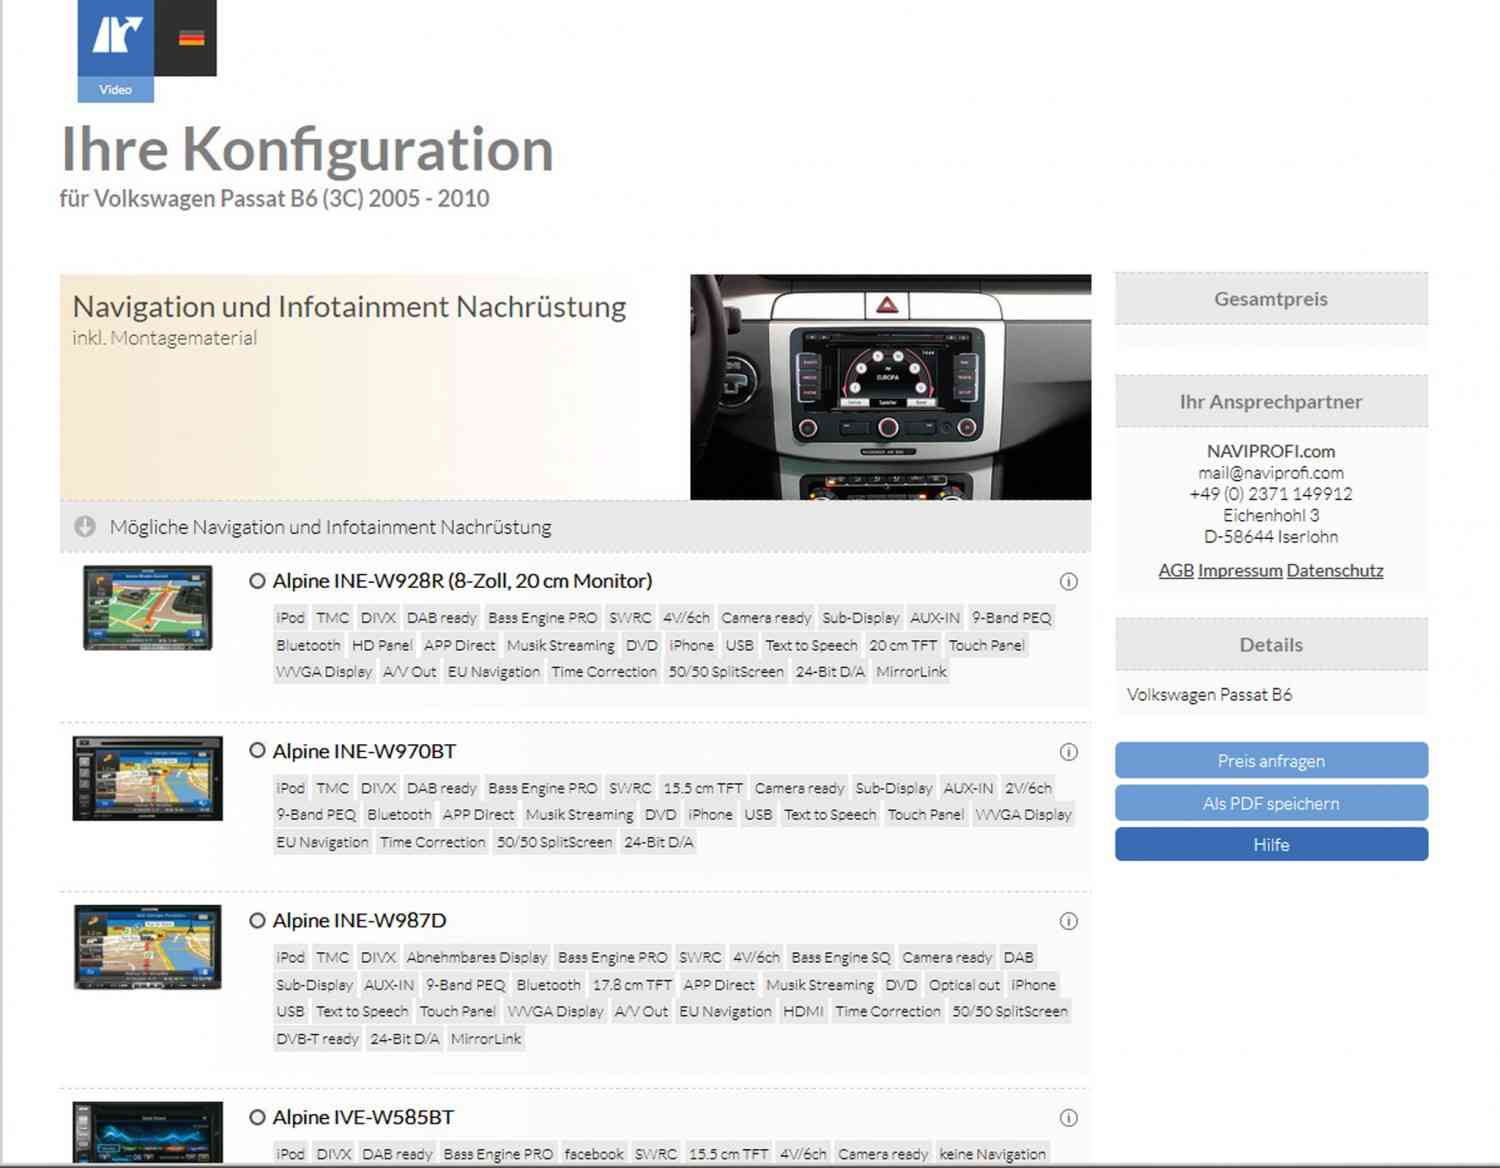1500x1168 pixels.
Task: Click Abnehmbares Display tag under INE-W987D
Action: 476,957
